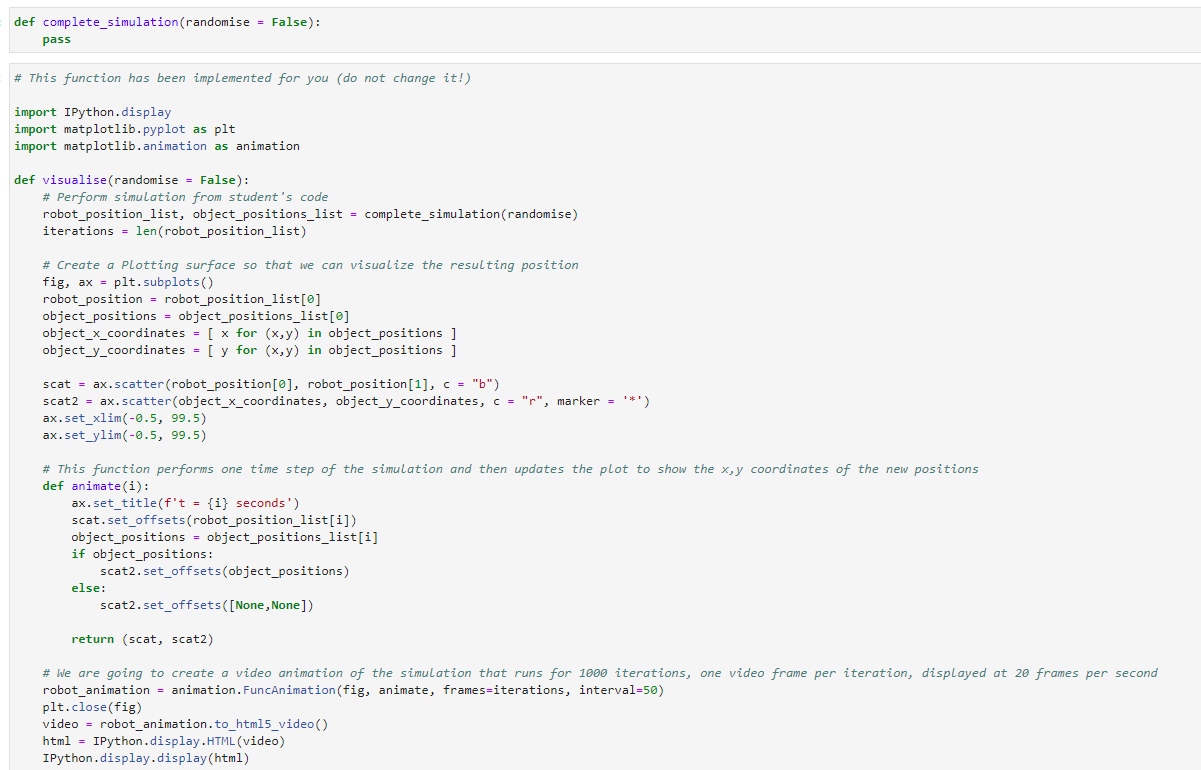The image size is (1201, 770).
Task: Click the 'pass' statement in first cell
Action: point(57,40)
